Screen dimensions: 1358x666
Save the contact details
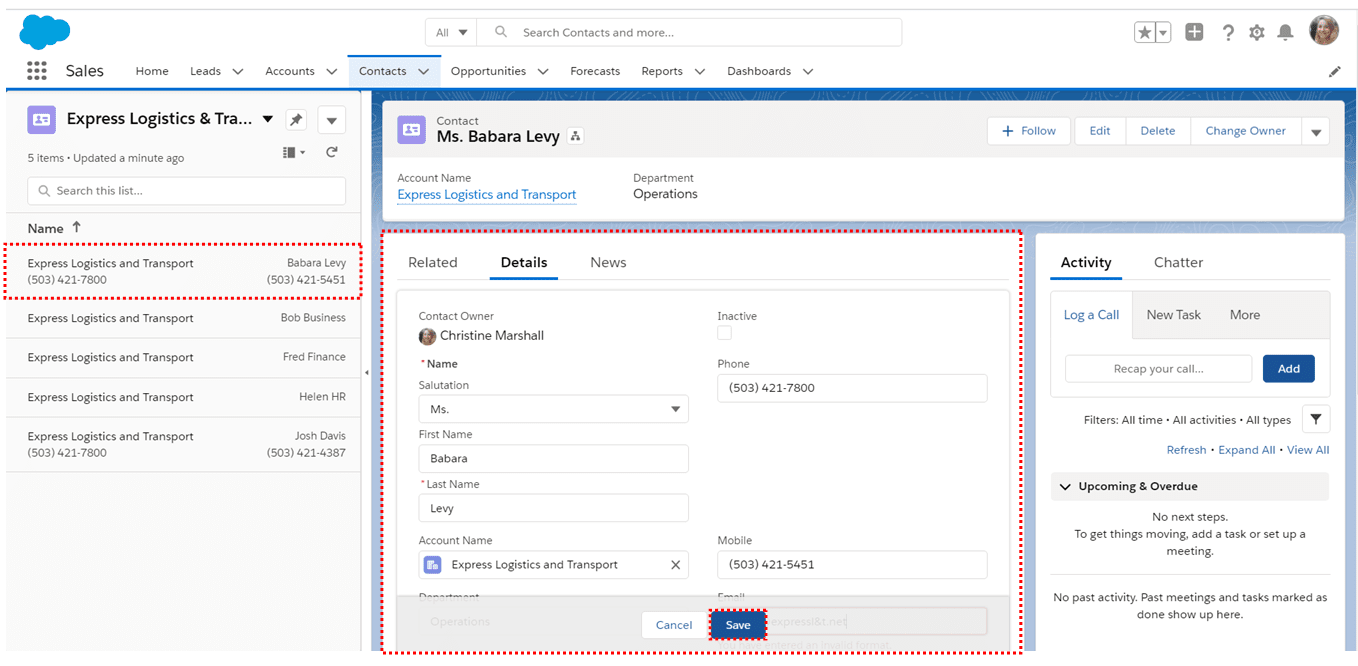click(x=738, y=624)
